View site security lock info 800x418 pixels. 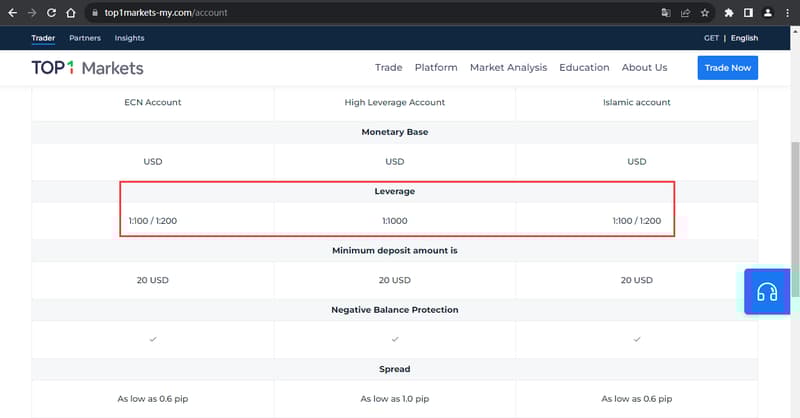pyautogui.click(x=94, y=13)
